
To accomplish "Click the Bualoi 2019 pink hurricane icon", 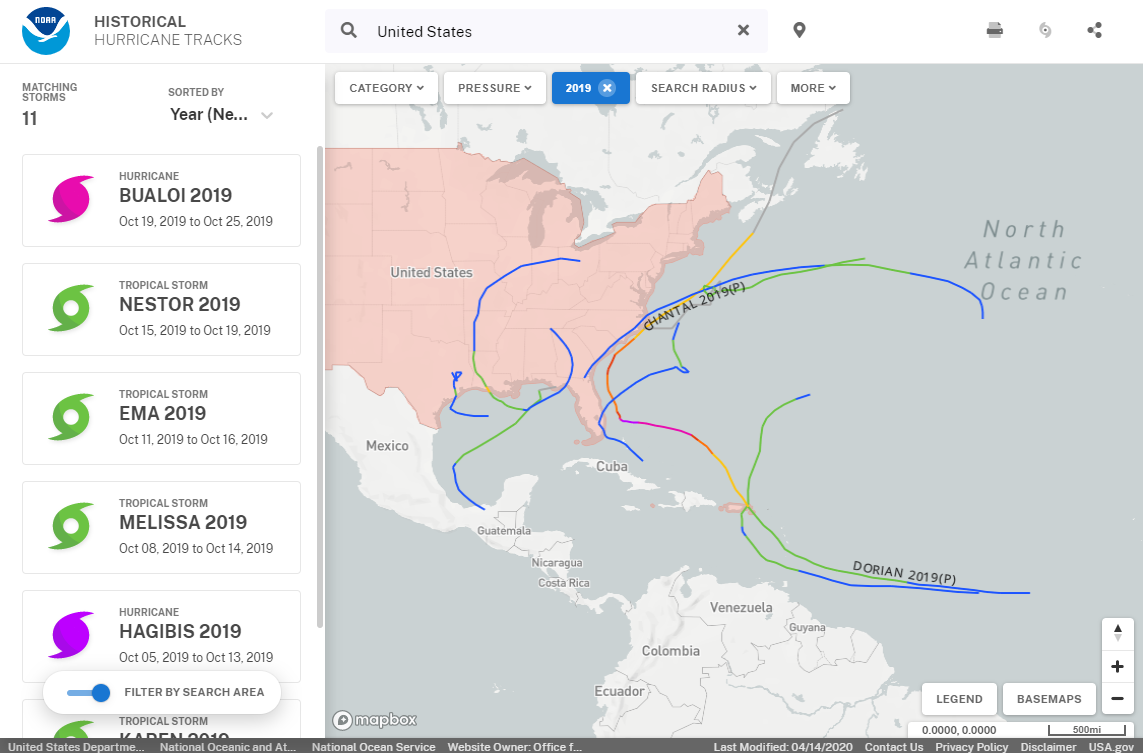I will pyautogui.click(x=71, y=199).
